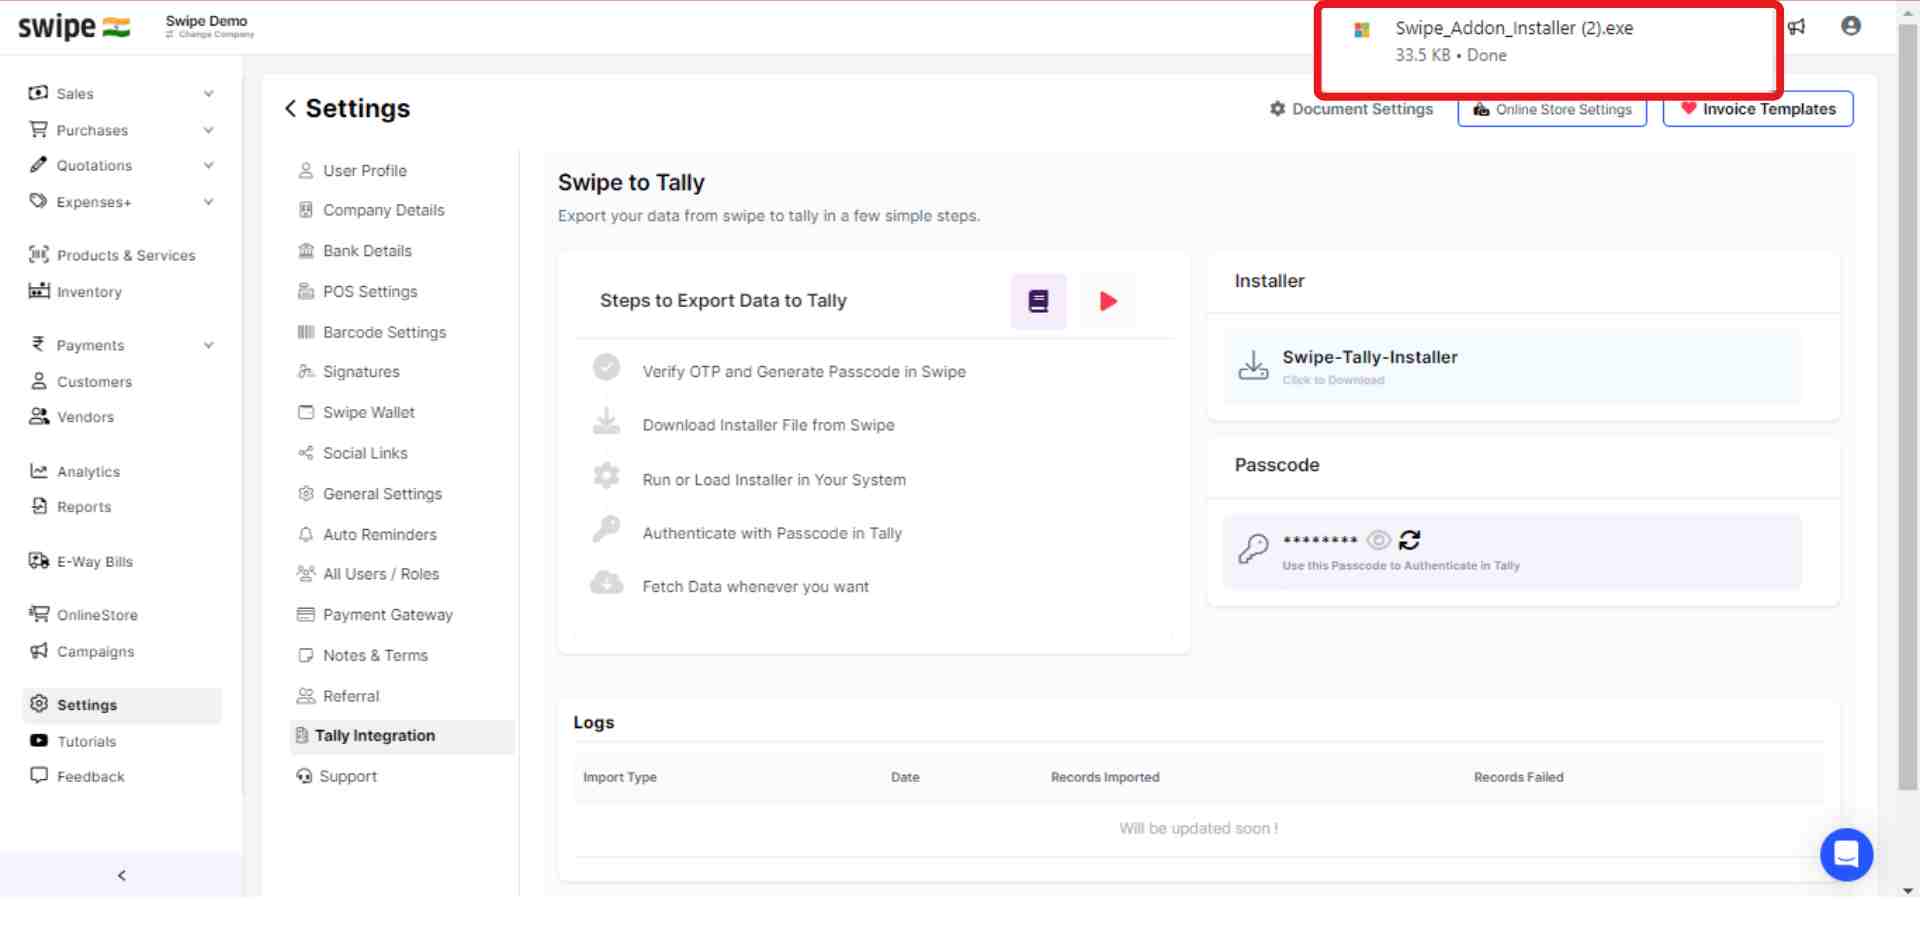Select All Users / Roles settings
This screenshot has width=1920, height=930.
pos(368,574)
